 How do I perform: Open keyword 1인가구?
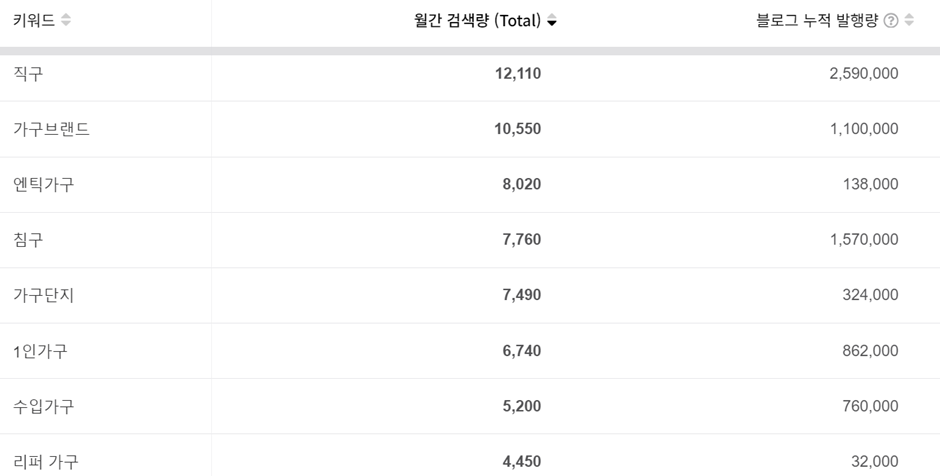(40, 351)
